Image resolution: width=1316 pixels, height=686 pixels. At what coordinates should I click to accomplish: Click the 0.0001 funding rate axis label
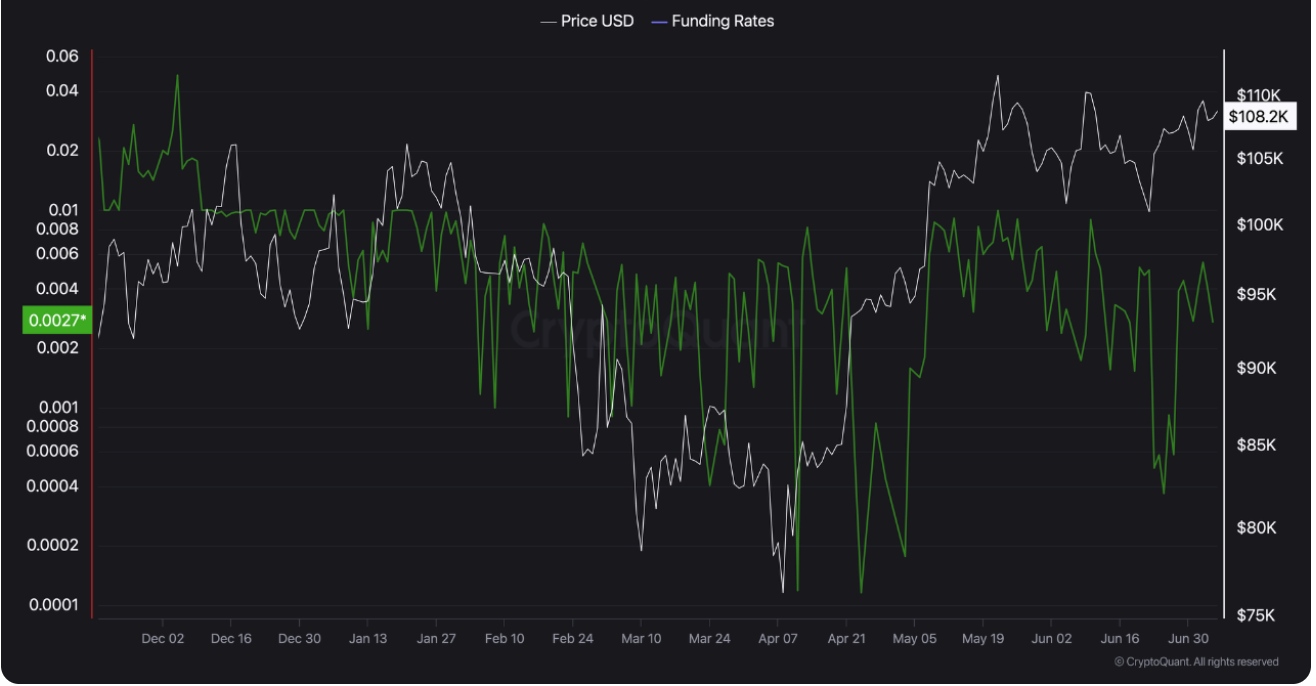click(56, 604)
